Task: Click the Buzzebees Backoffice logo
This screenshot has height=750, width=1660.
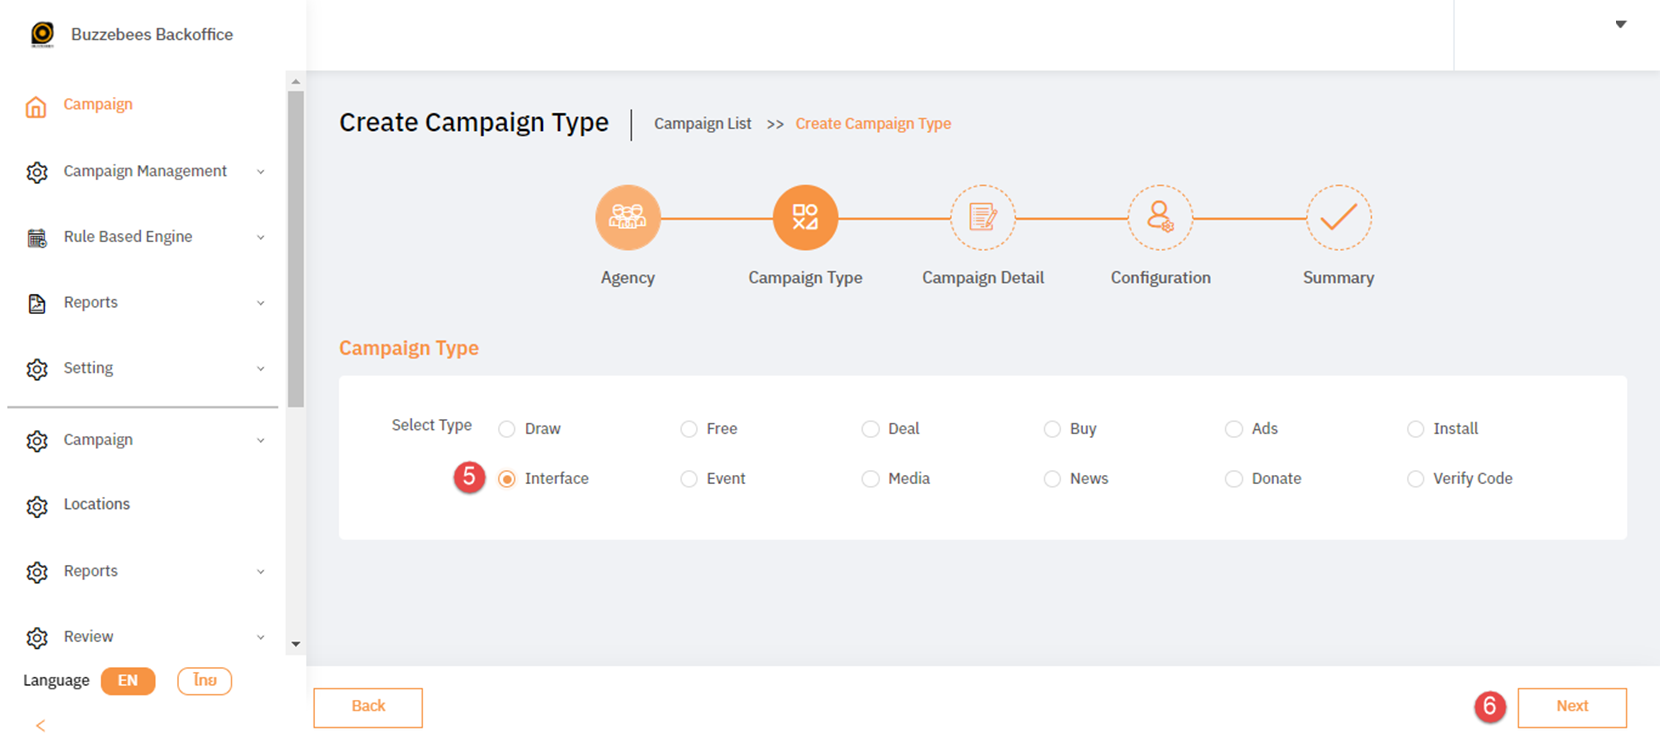Action: click(41, 32)
